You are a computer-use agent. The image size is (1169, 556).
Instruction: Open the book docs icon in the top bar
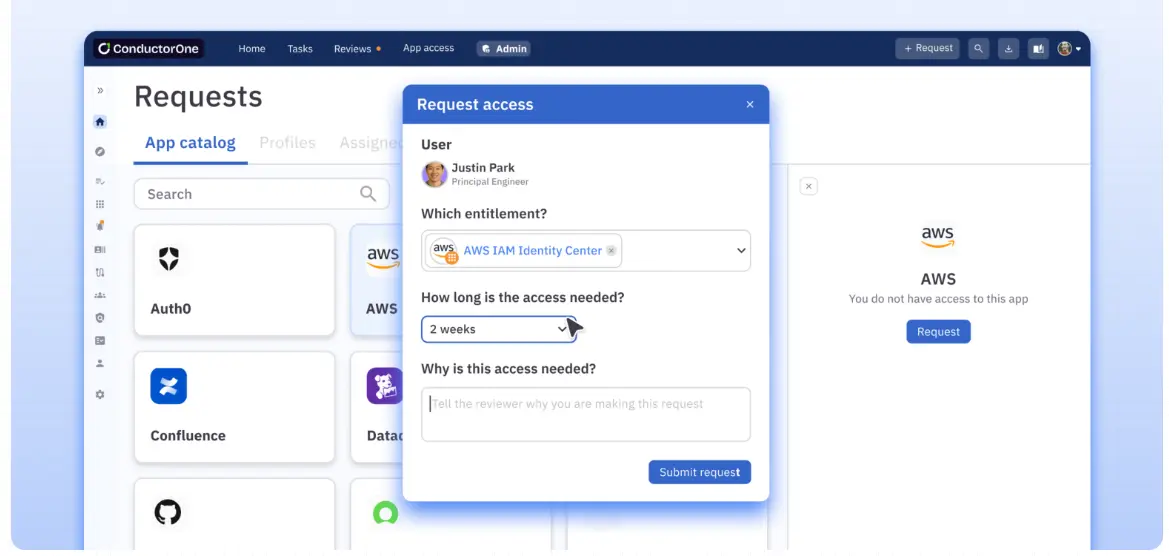(x=1036, y=48)
